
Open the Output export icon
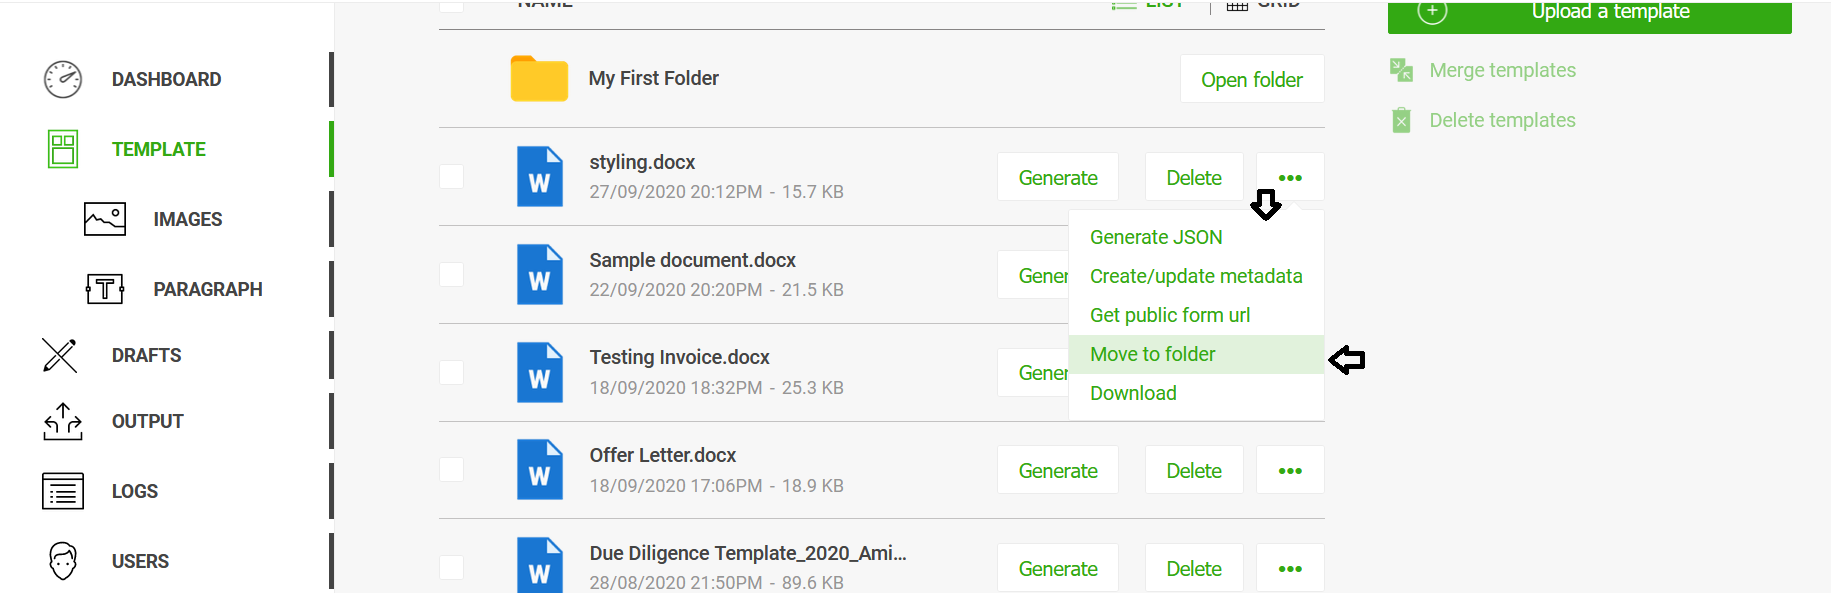tap(63, 421)
